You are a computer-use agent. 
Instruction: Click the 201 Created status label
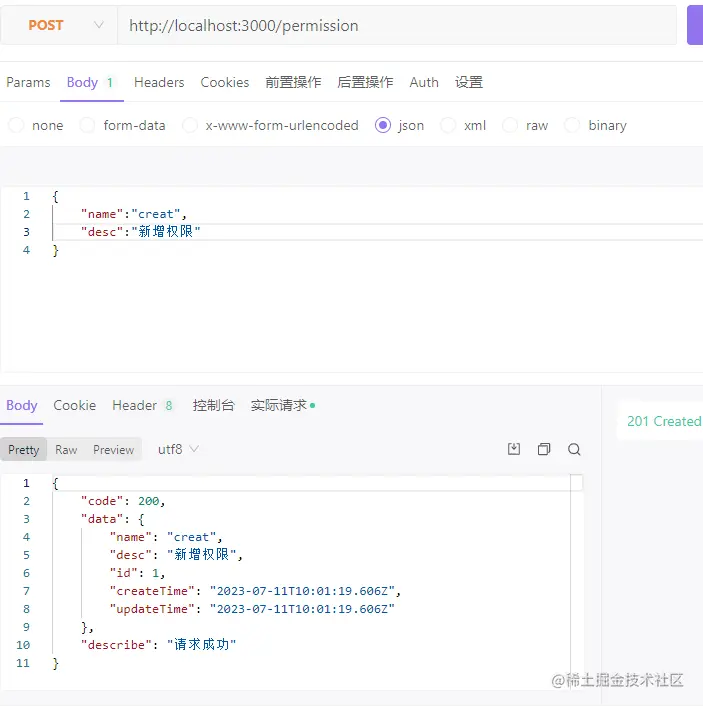(664, 421)
